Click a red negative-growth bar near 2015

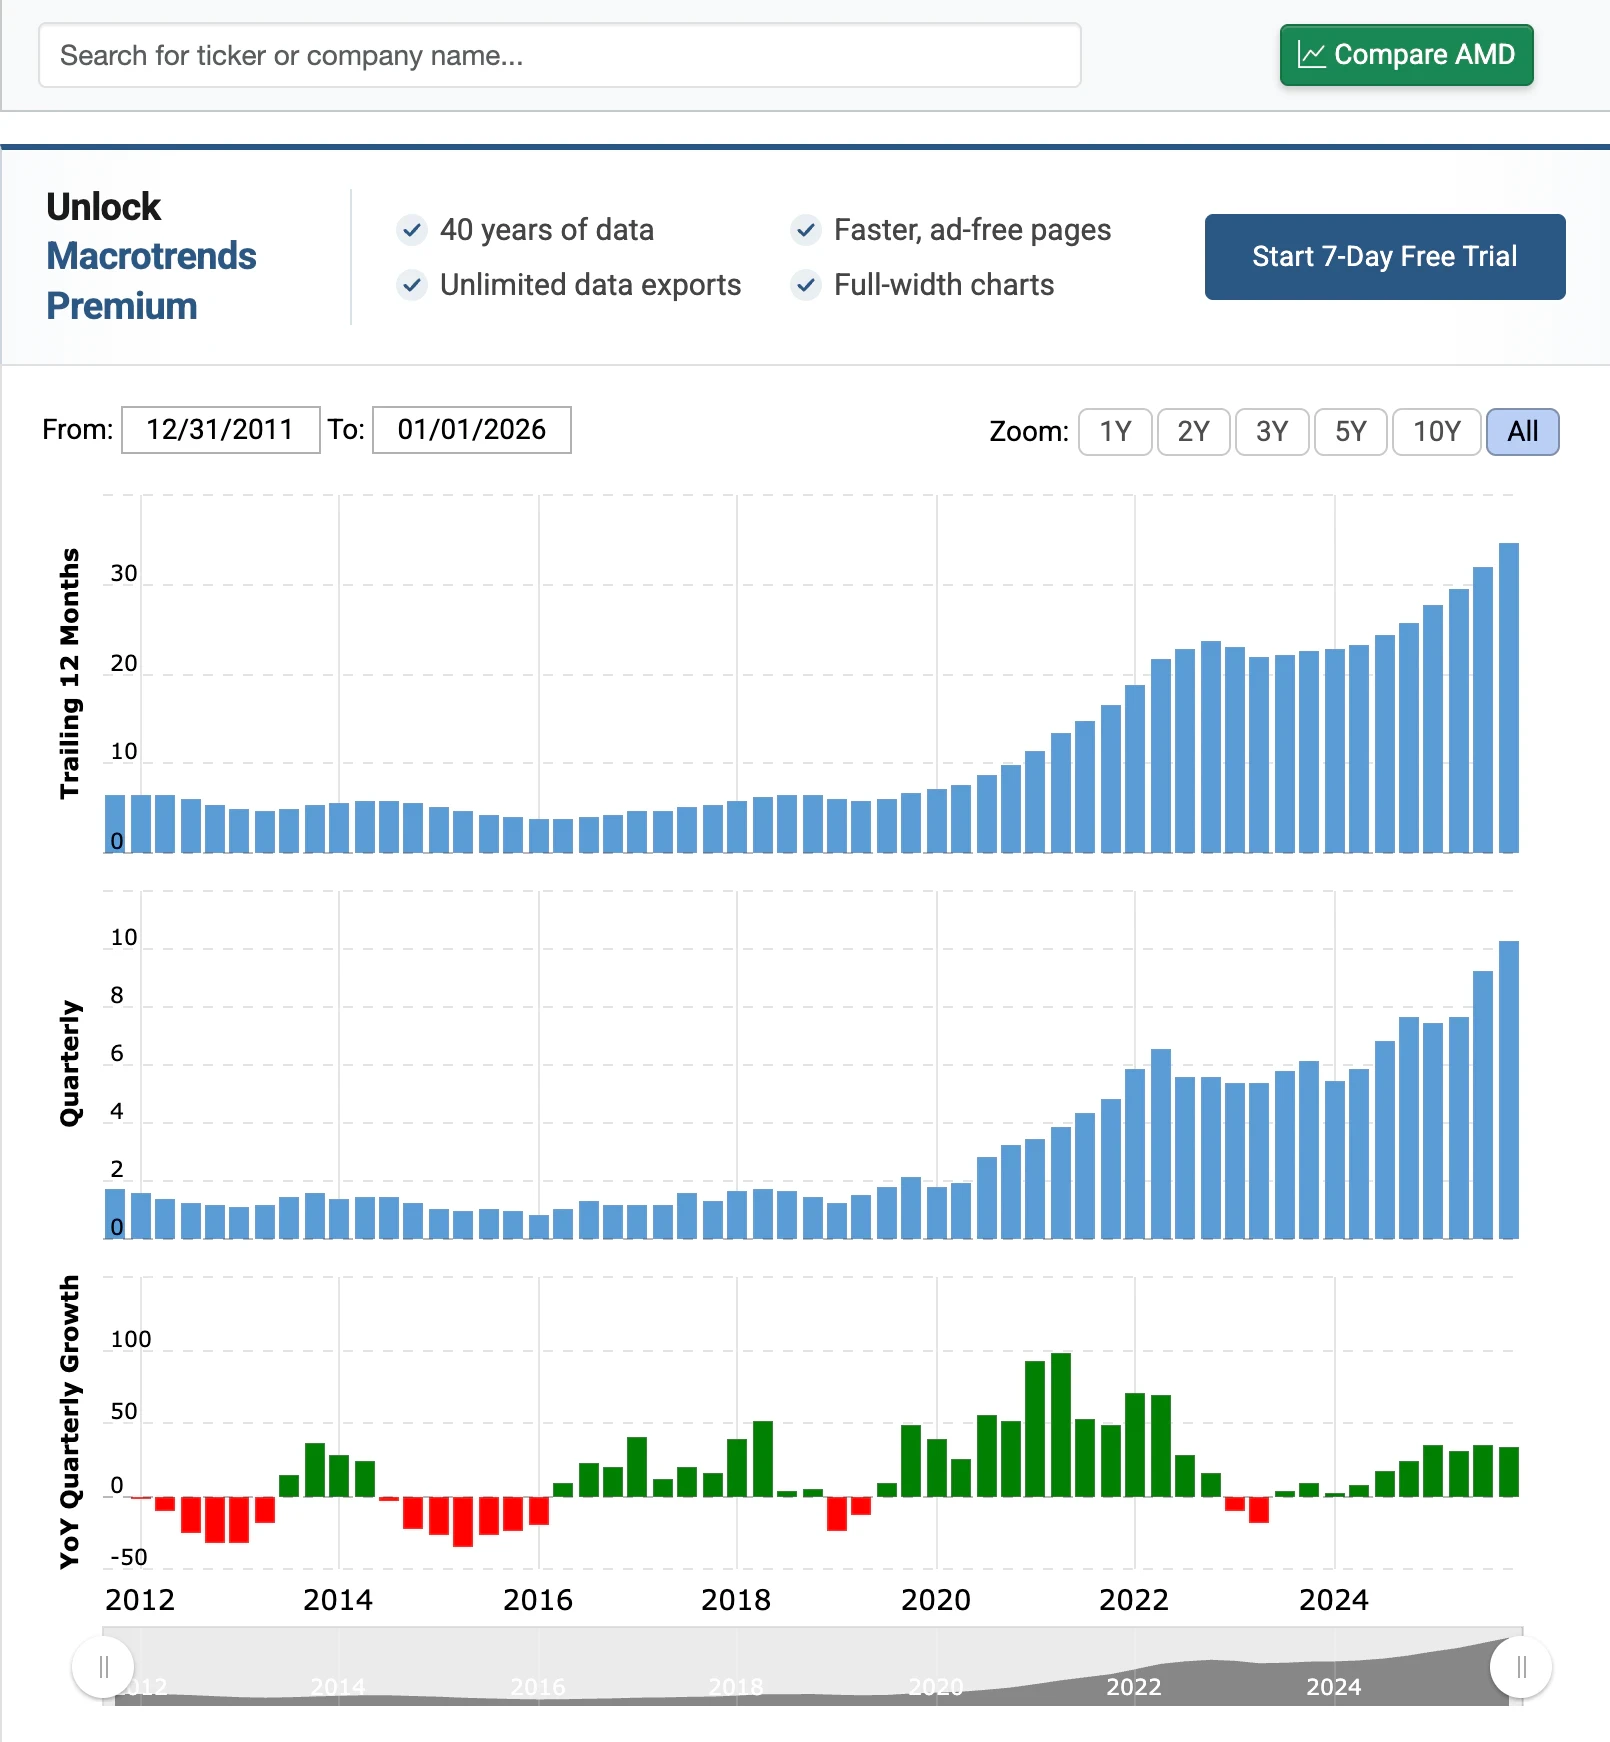463,1520
